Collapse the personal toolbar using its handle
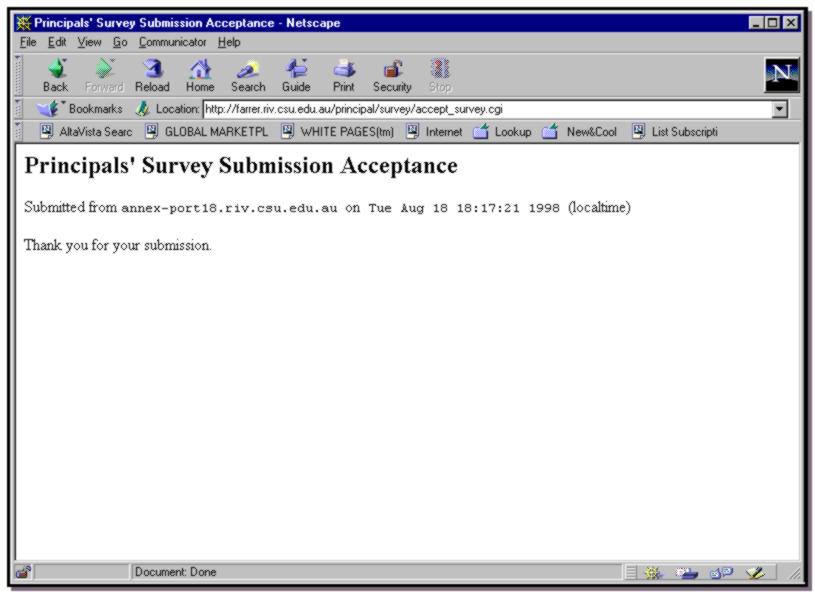815x594 pixels. point(19,131)
